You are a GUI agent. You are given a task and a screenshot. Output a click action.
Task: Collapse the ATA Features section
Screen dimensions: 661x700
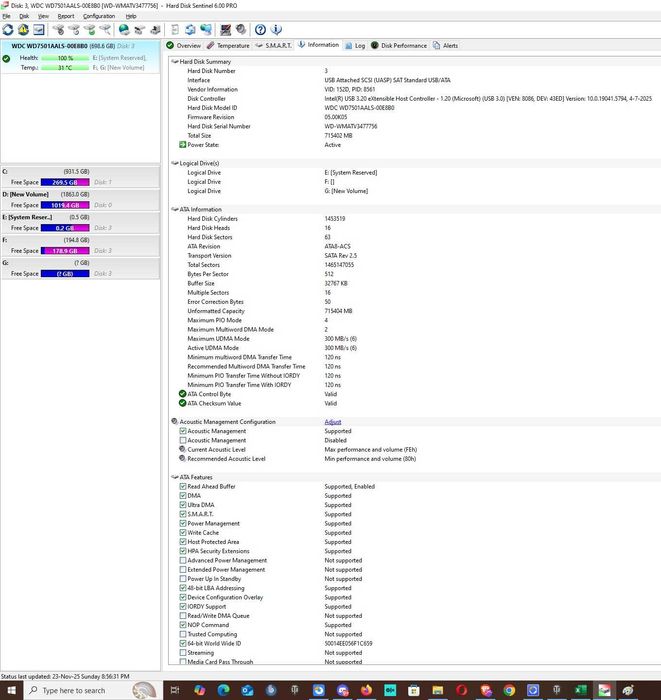coord(175,477)
